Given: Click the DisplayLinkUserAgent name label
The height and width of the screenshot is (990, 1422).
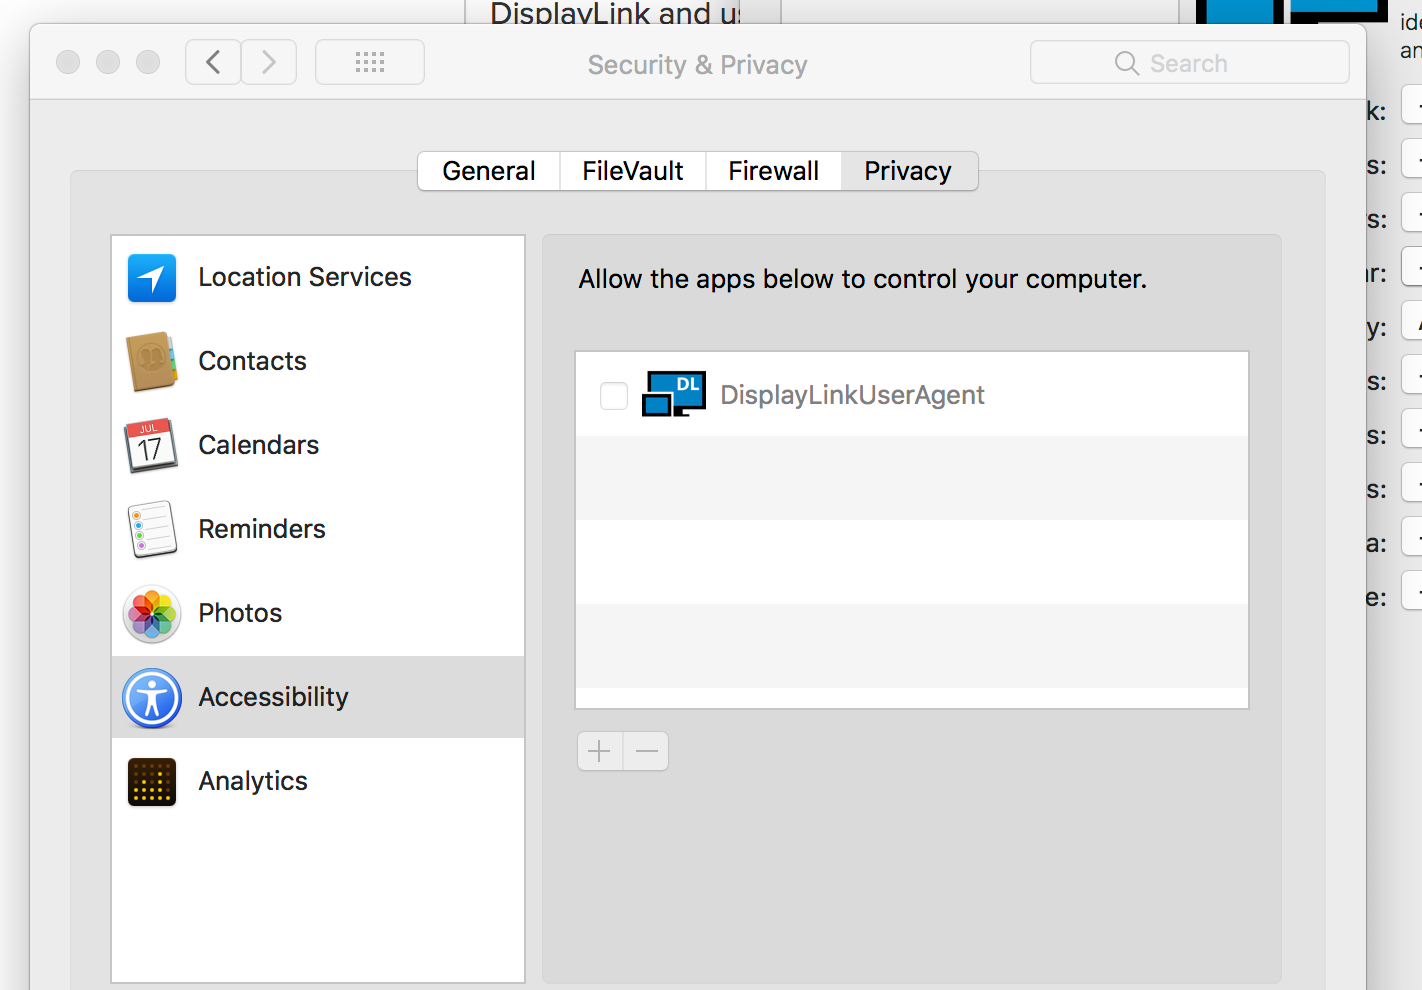Looking at the screenshot, I should click(x=853, y=395).
